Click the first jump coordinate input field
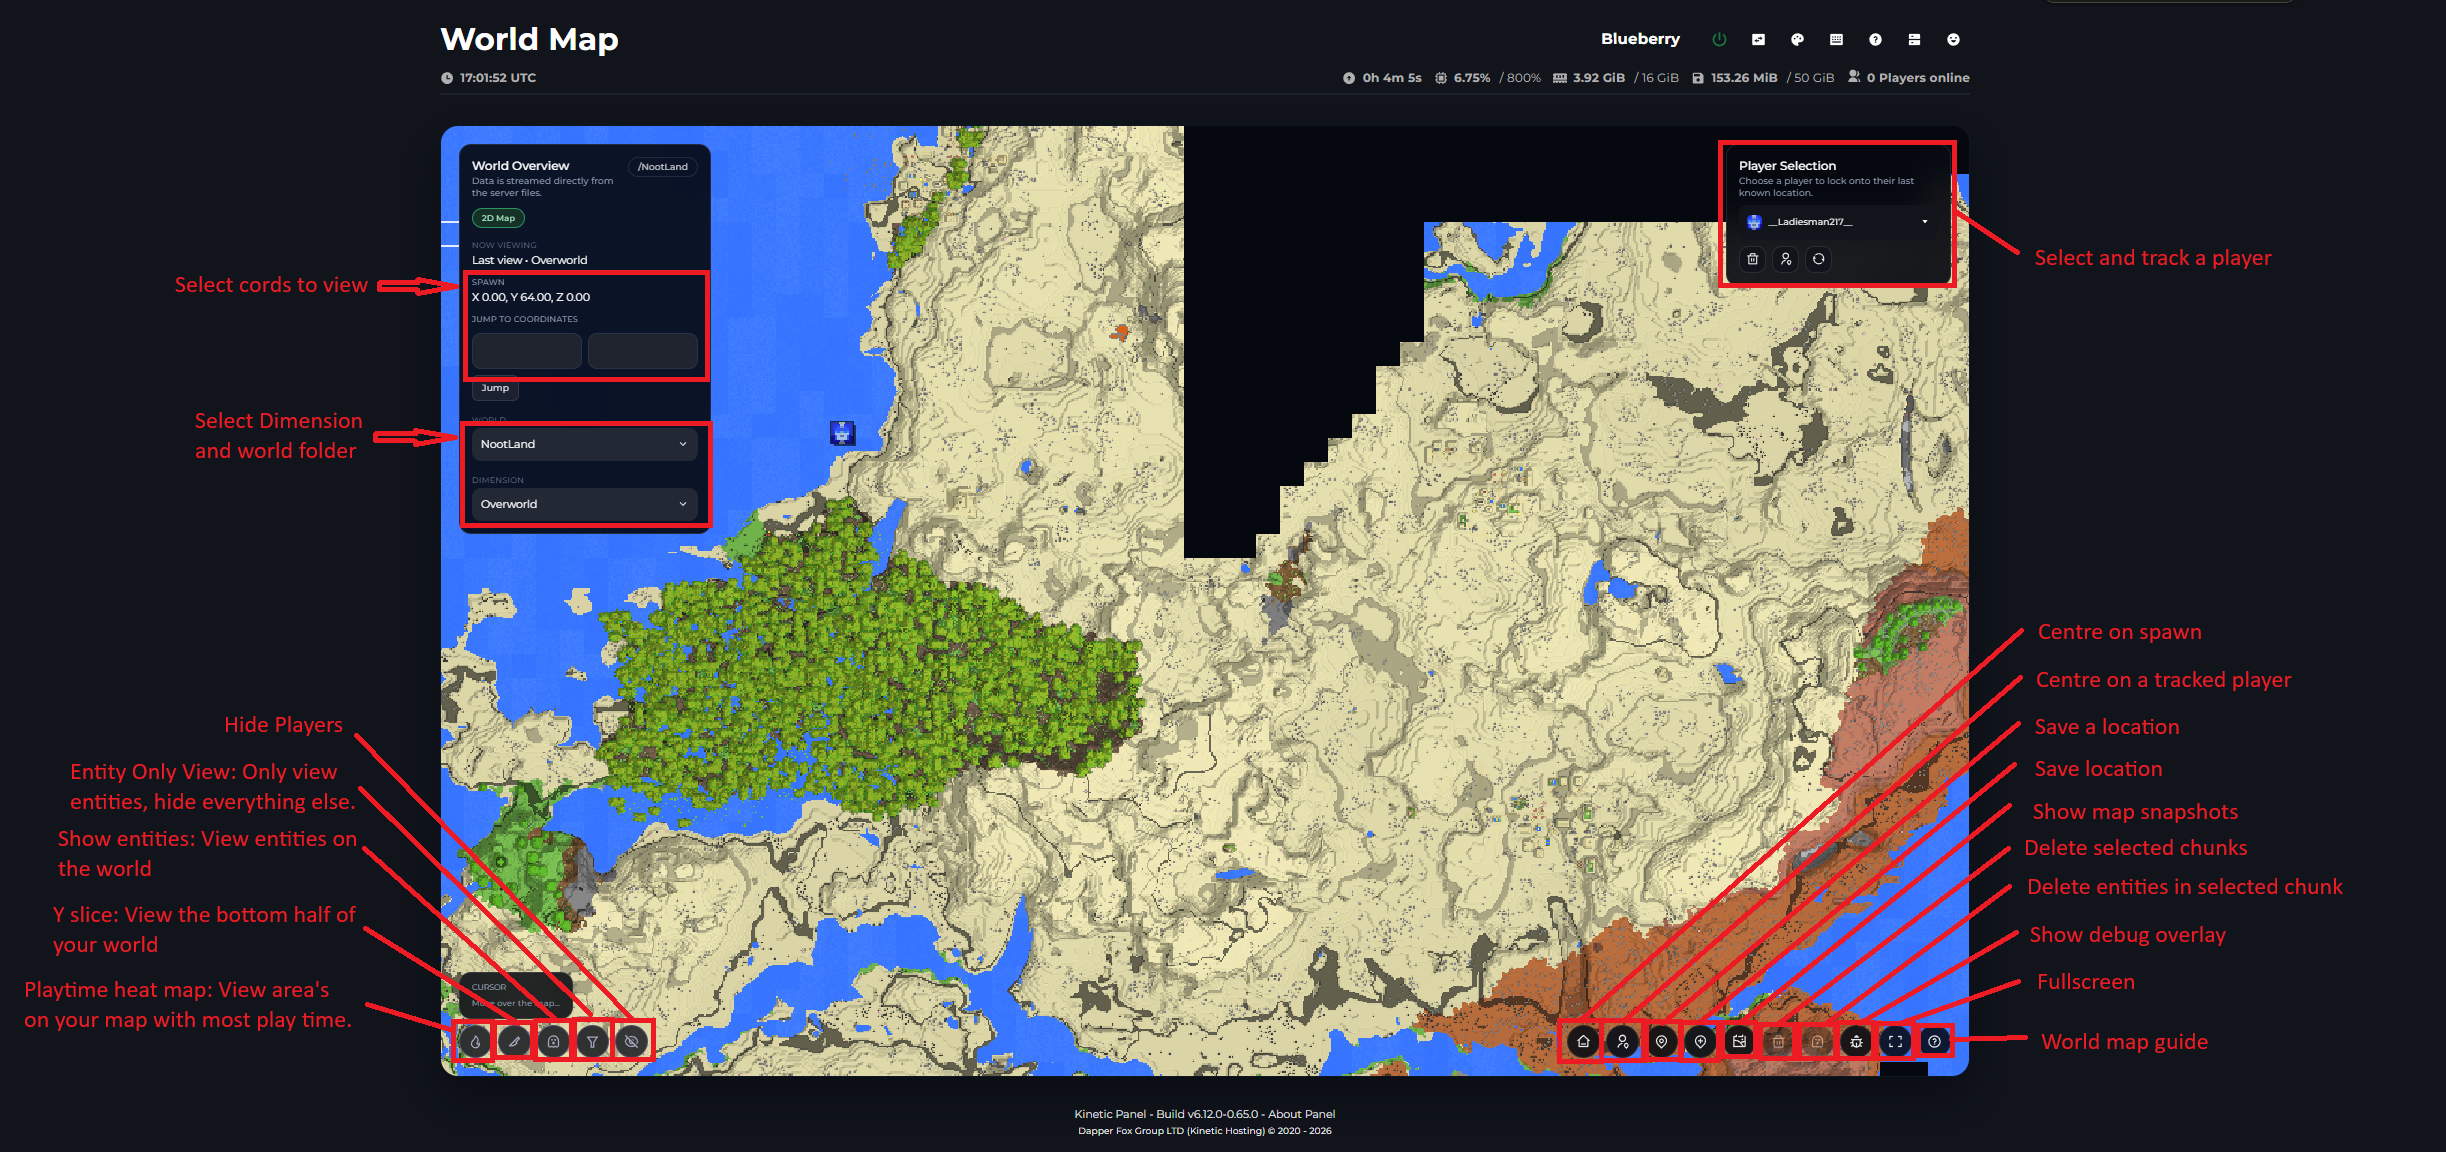Image resolution: width=2446 pixels, height=1152 pixels. click(x=526, y=351)
